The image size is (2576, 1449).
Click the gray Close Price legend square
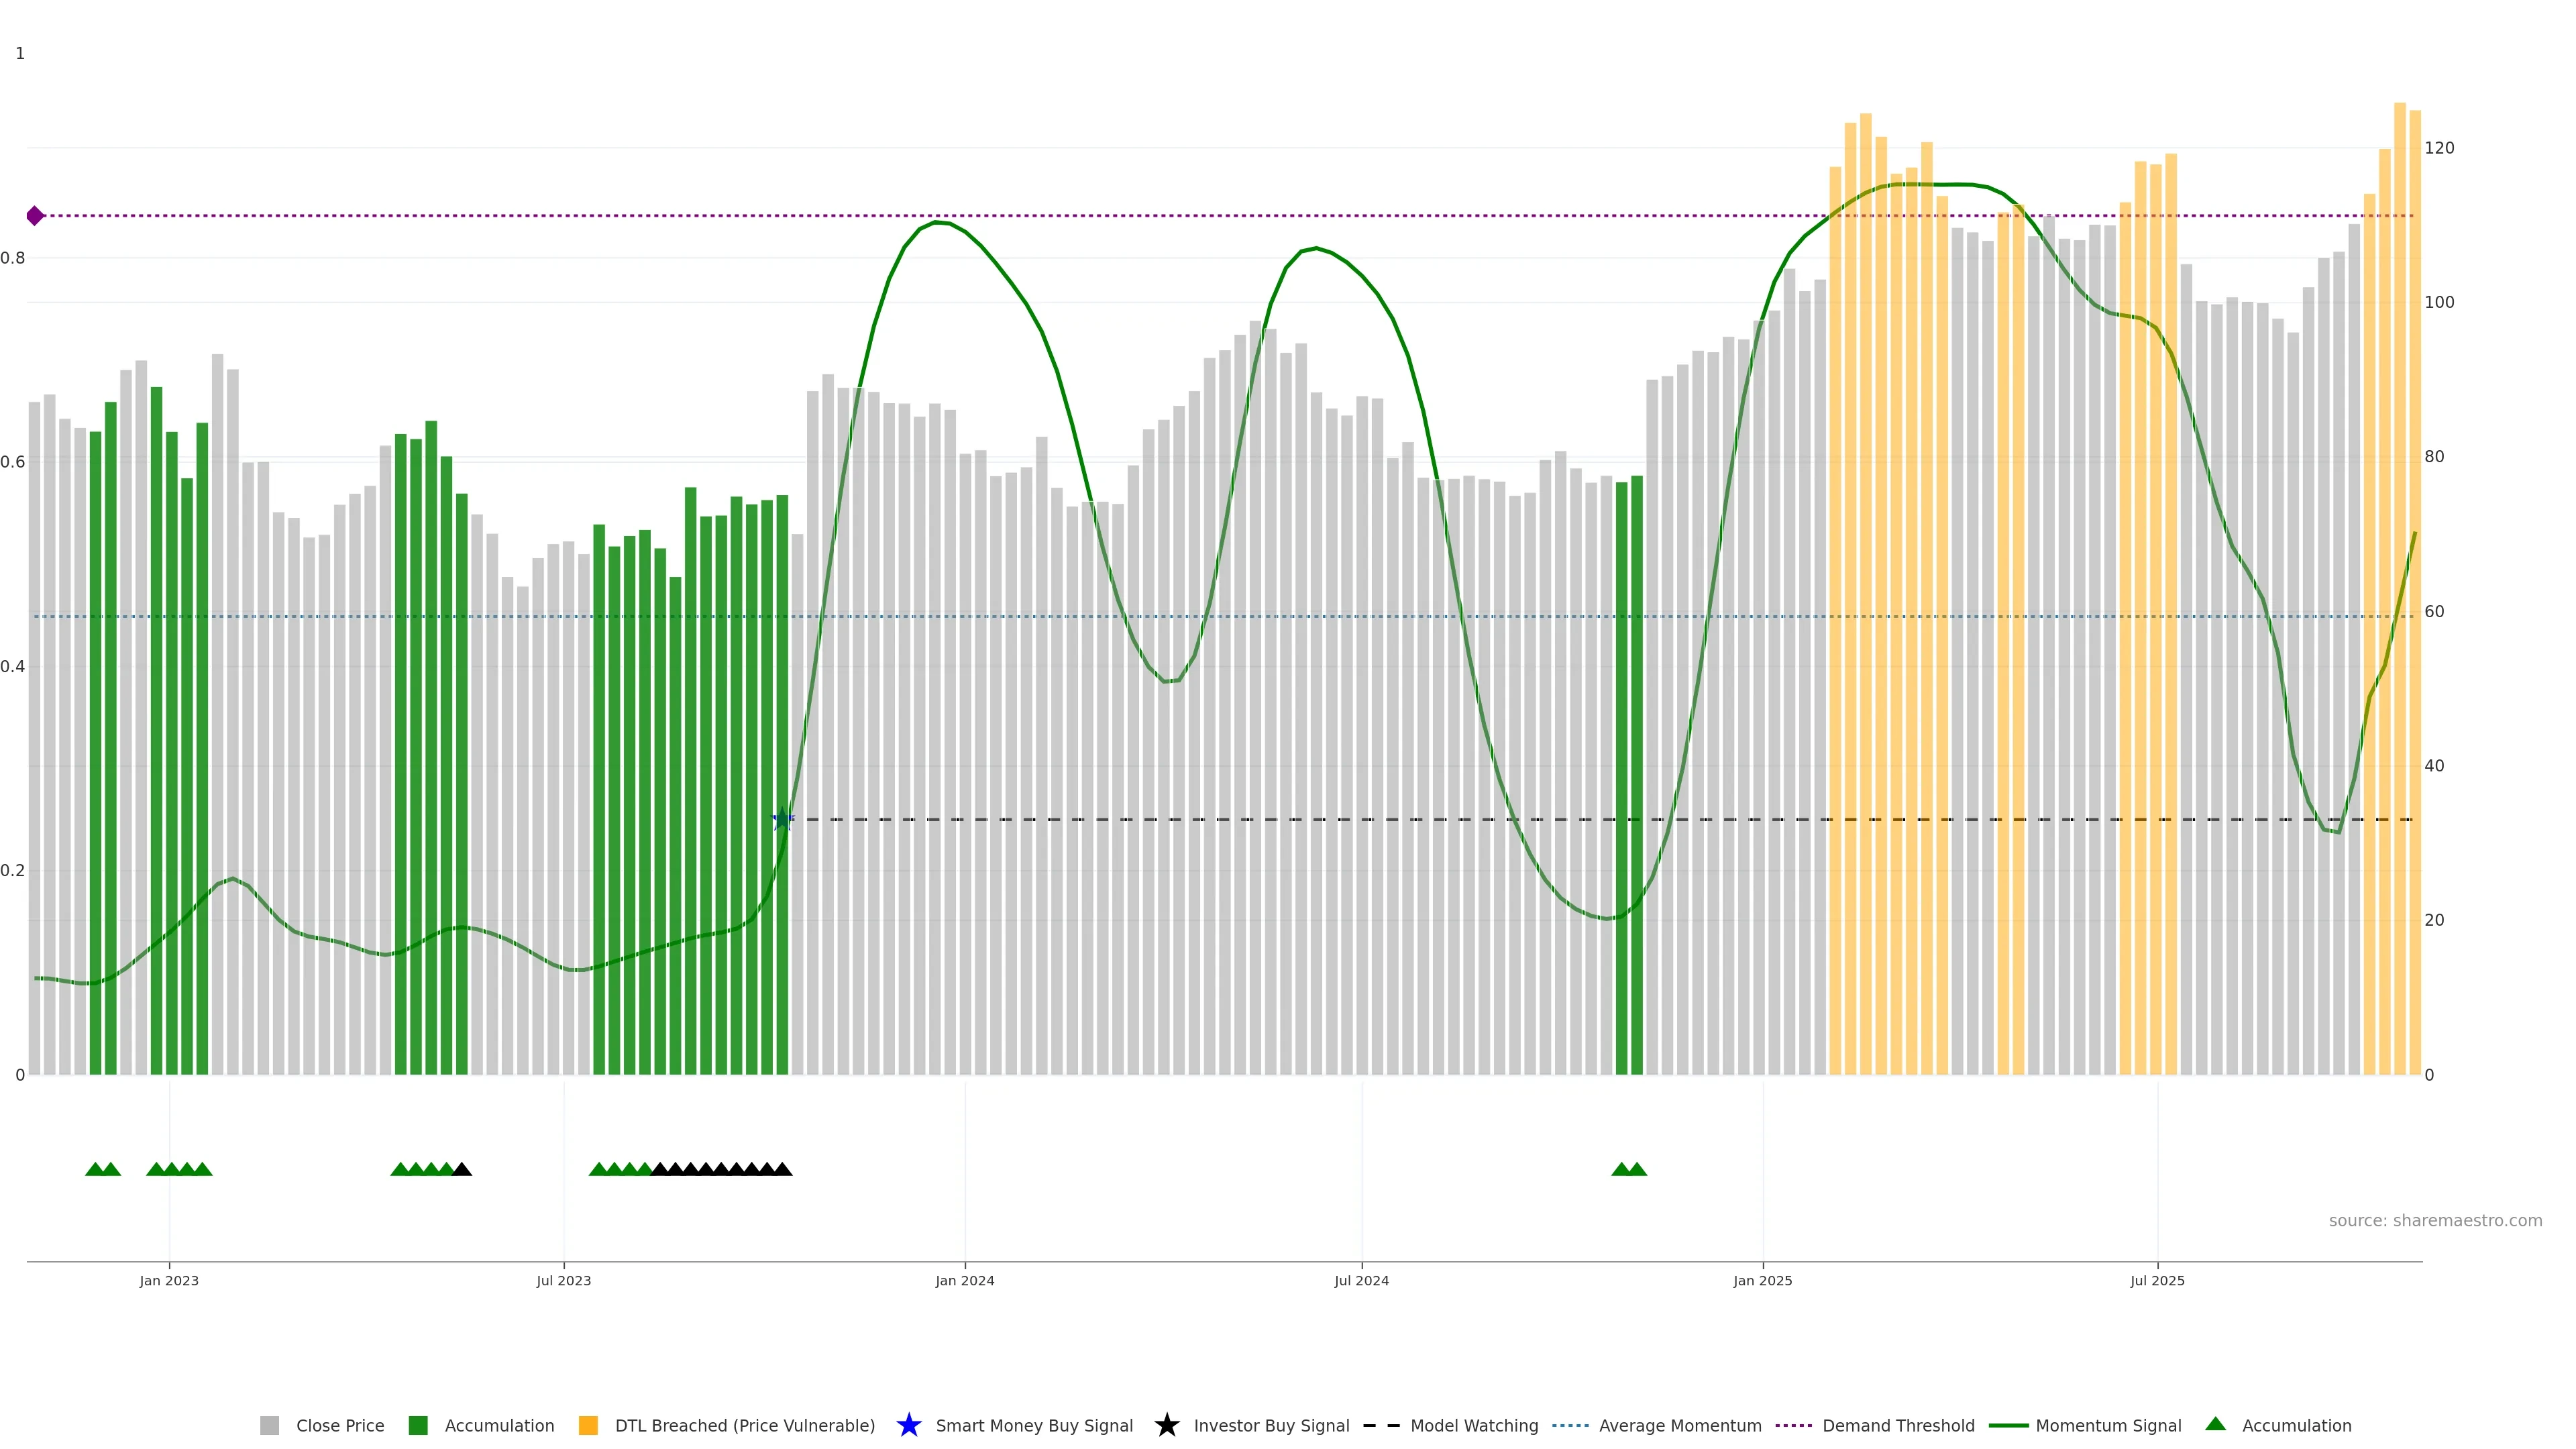pos(269,1425)
